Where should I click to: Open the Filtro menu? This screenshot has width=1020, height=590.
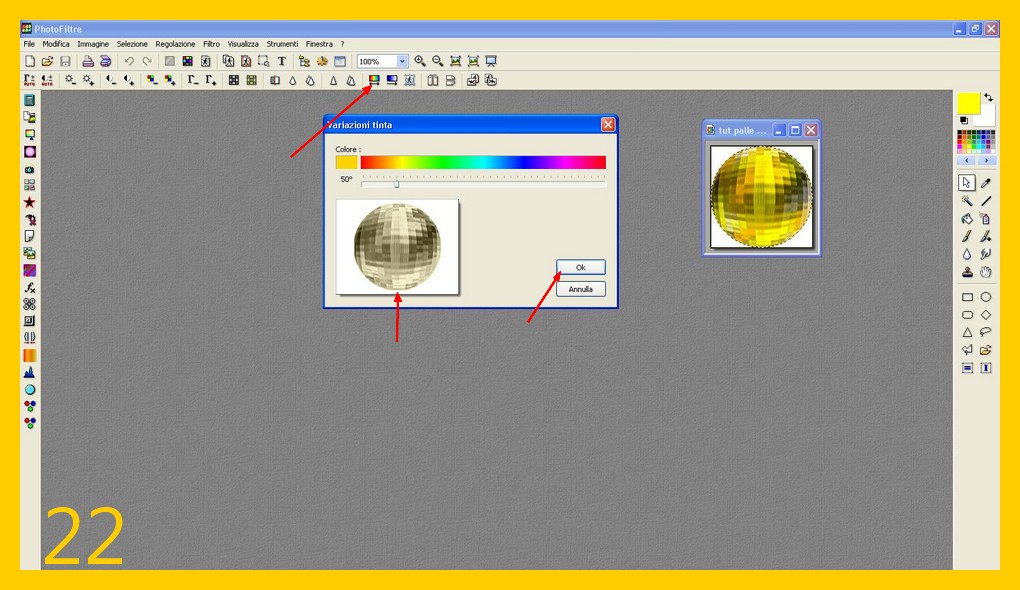click(x=211, y=44)
